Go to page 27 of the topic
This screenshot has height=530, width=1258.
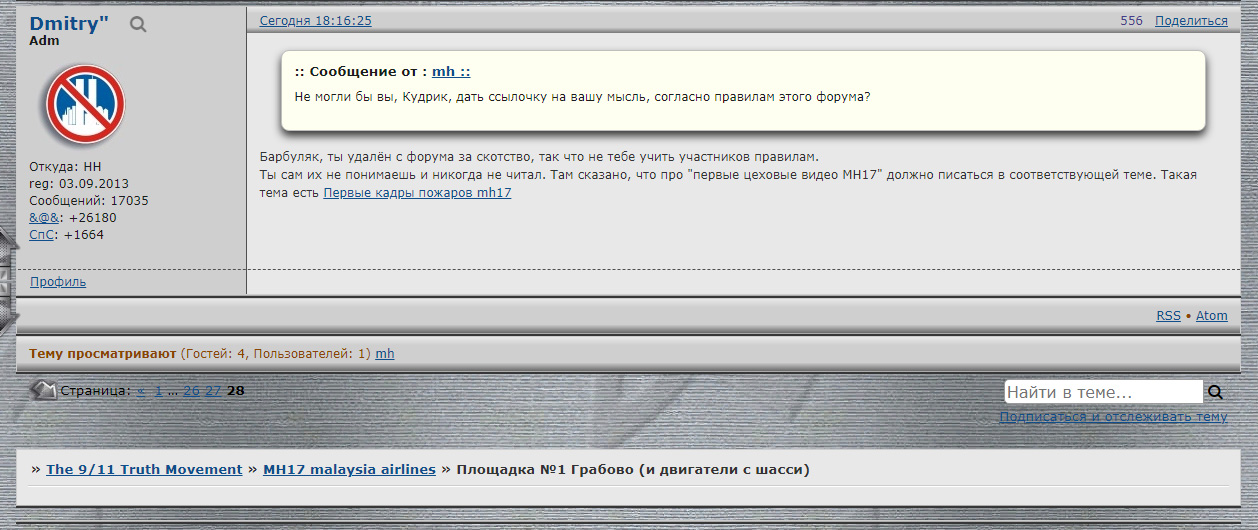click(x=213, y=391)
